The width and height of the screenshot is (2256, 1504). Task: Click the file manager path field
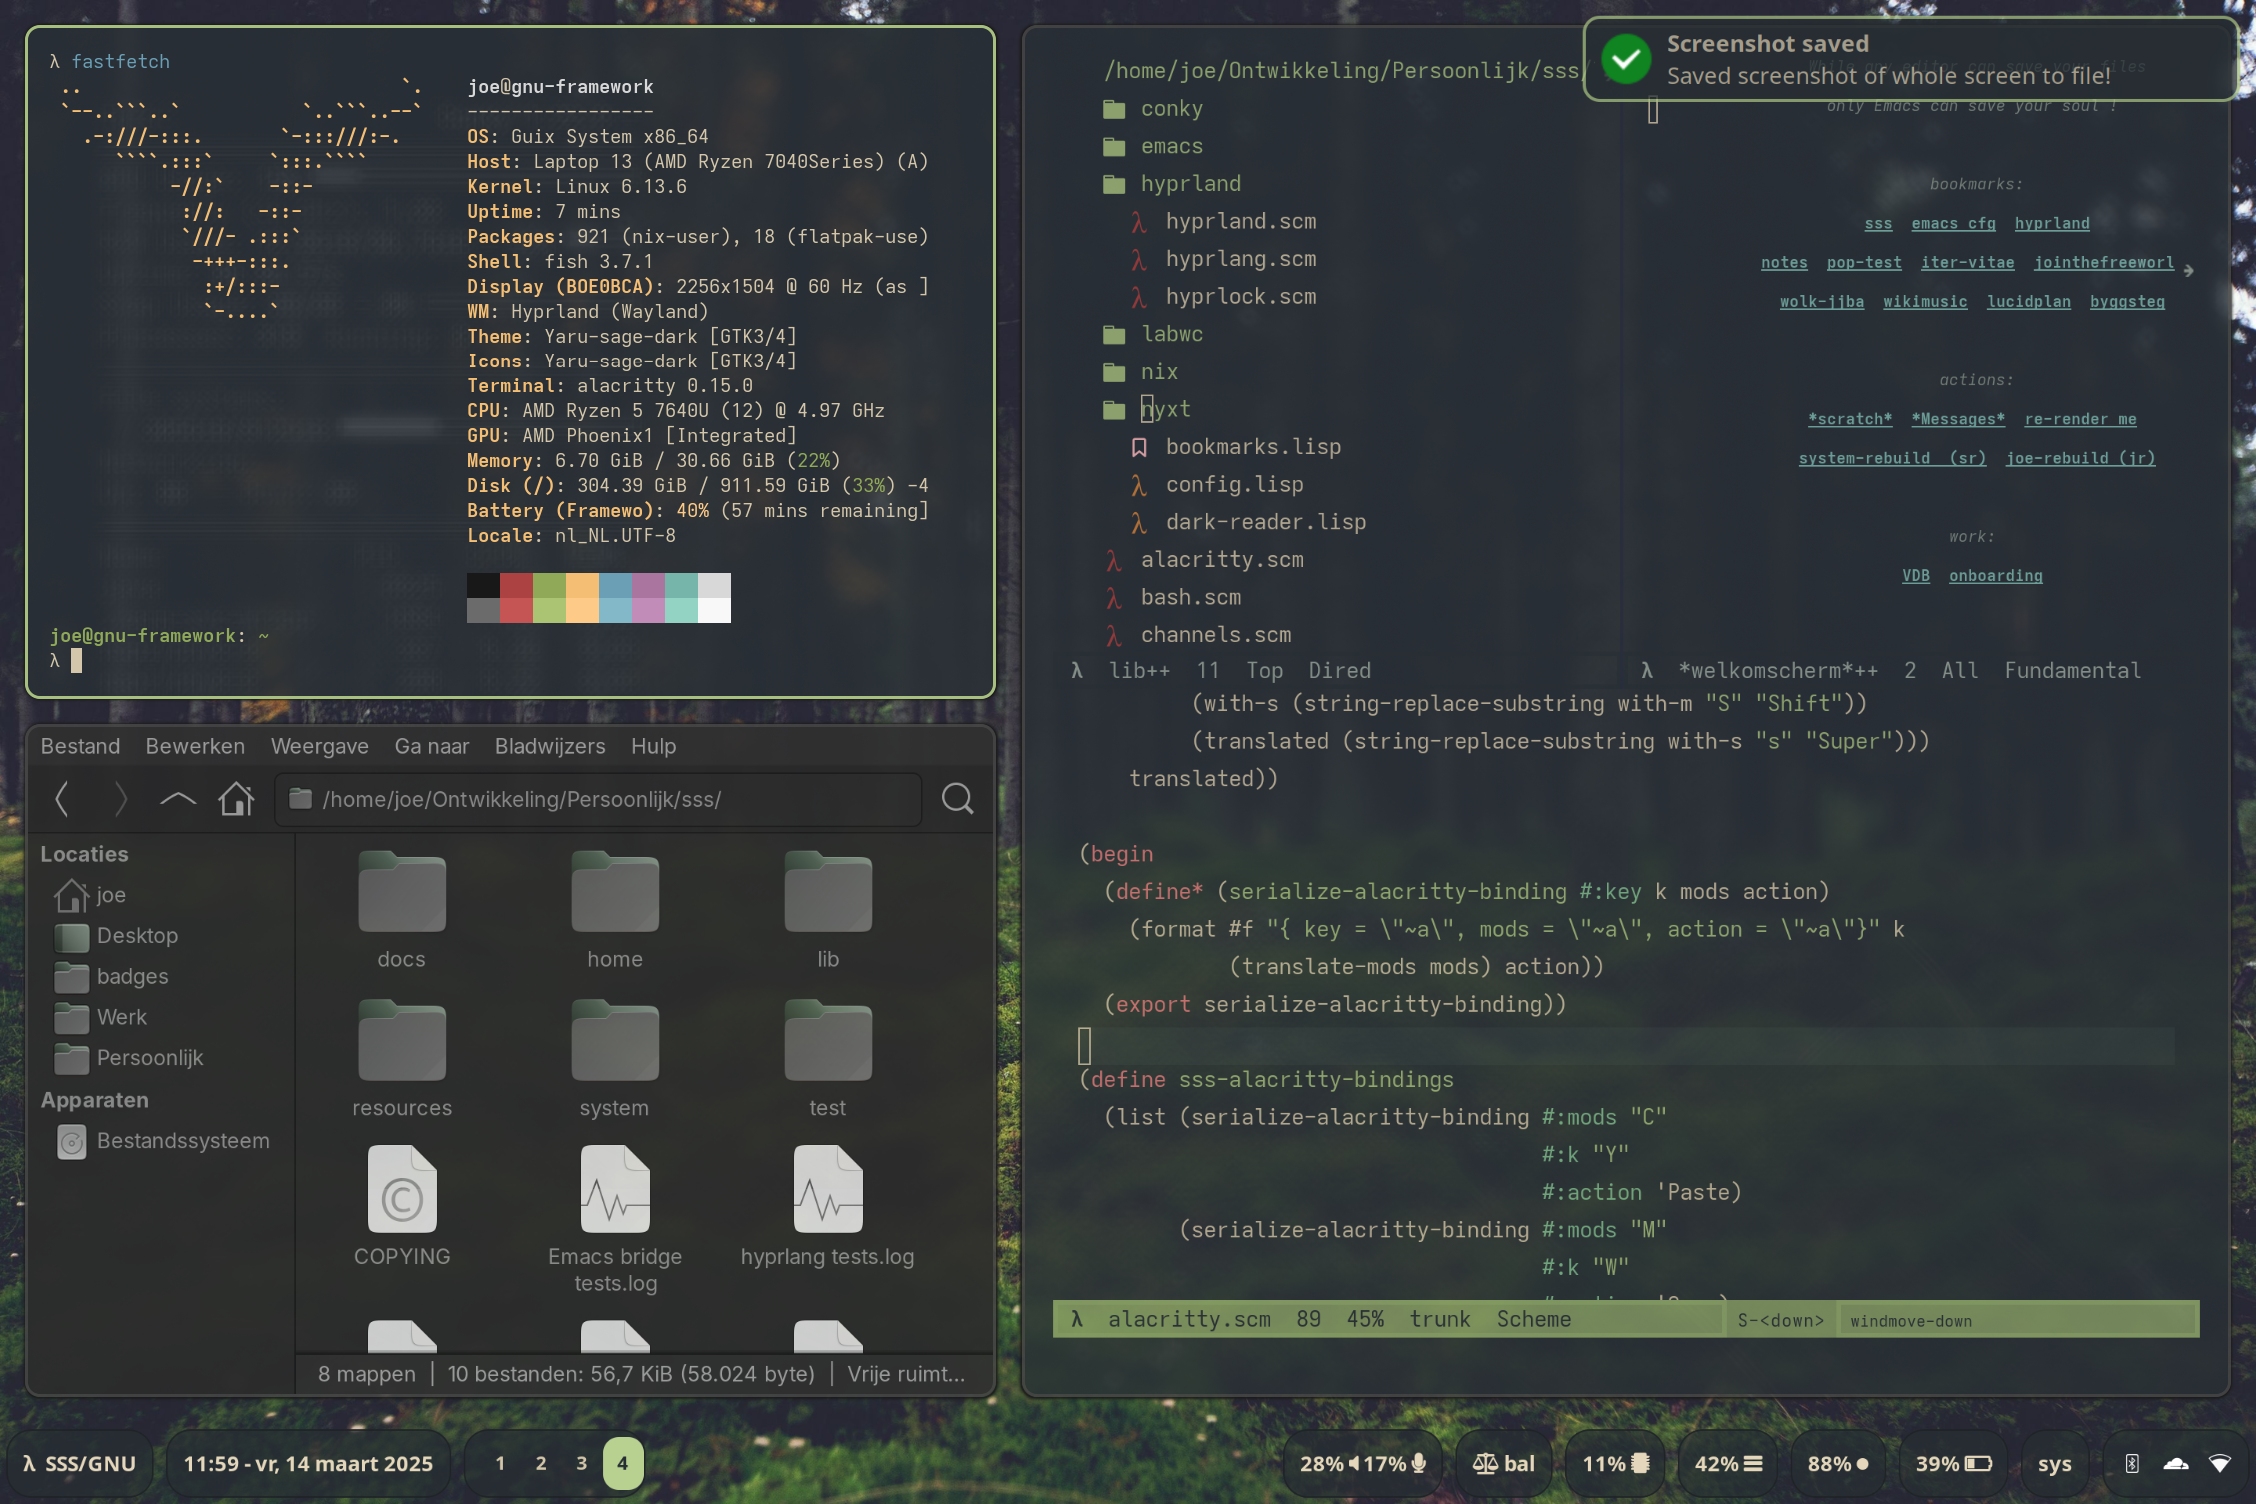pyautogui.click(x=598, y=799)
